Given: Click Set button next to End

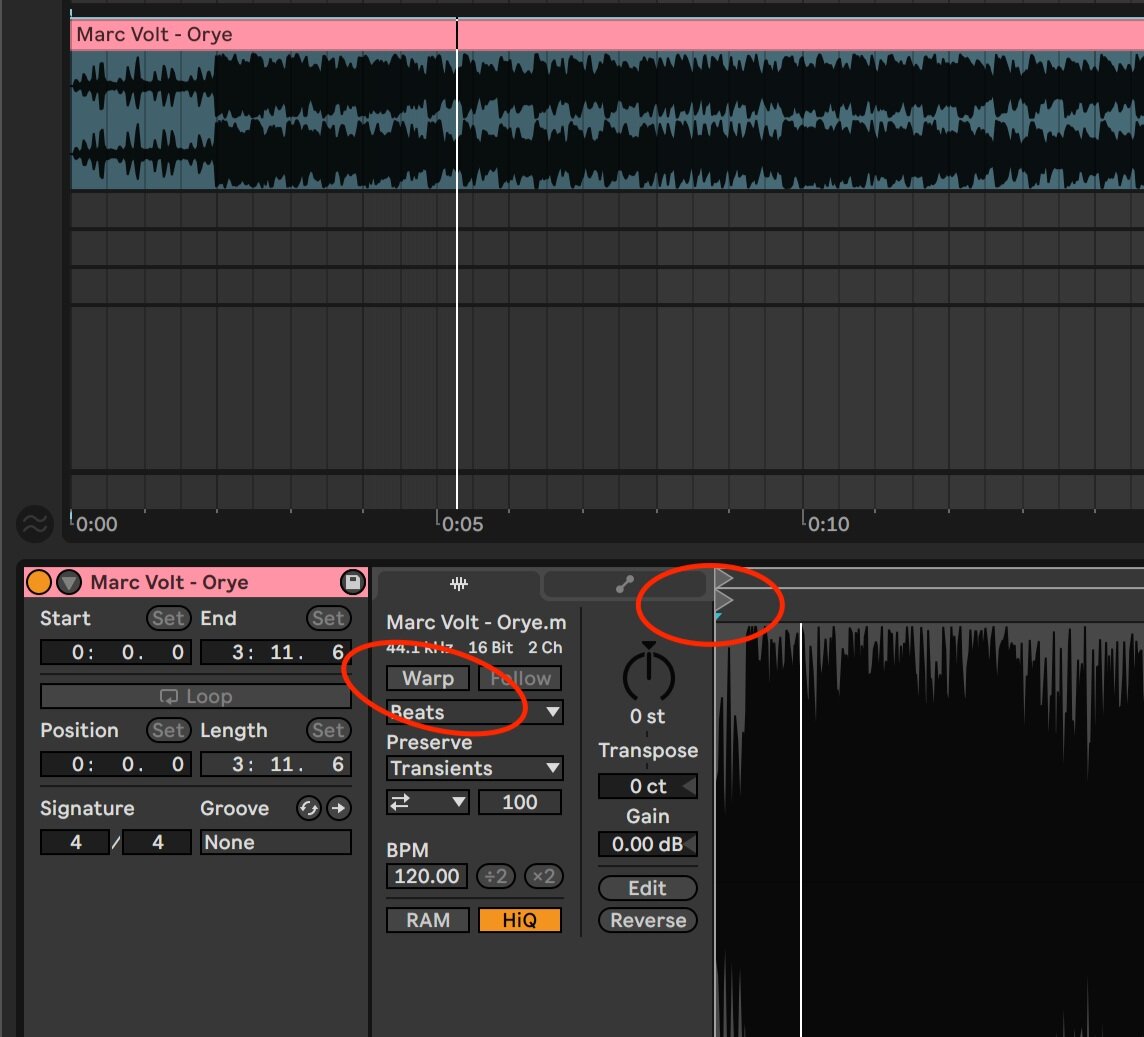Looking at the screenshot, I should [328, 618].
